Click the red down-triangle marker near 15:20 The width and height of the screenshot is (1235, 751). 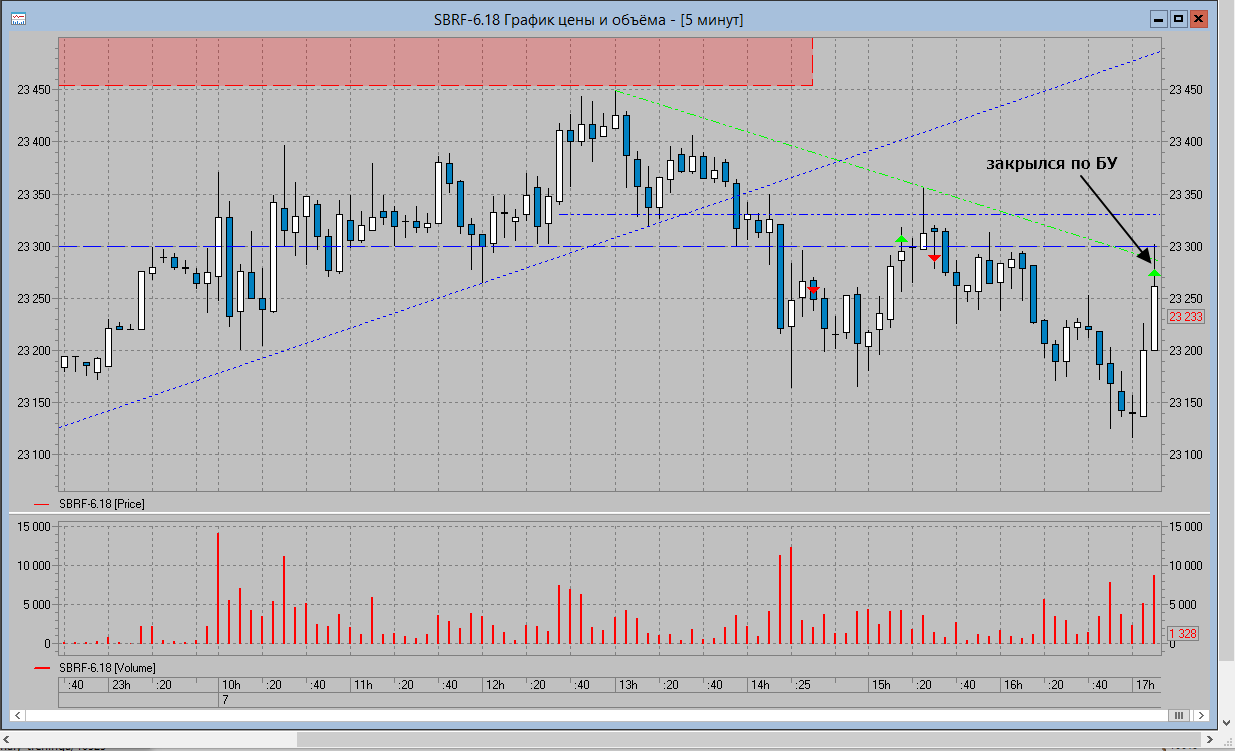(934, 258)
